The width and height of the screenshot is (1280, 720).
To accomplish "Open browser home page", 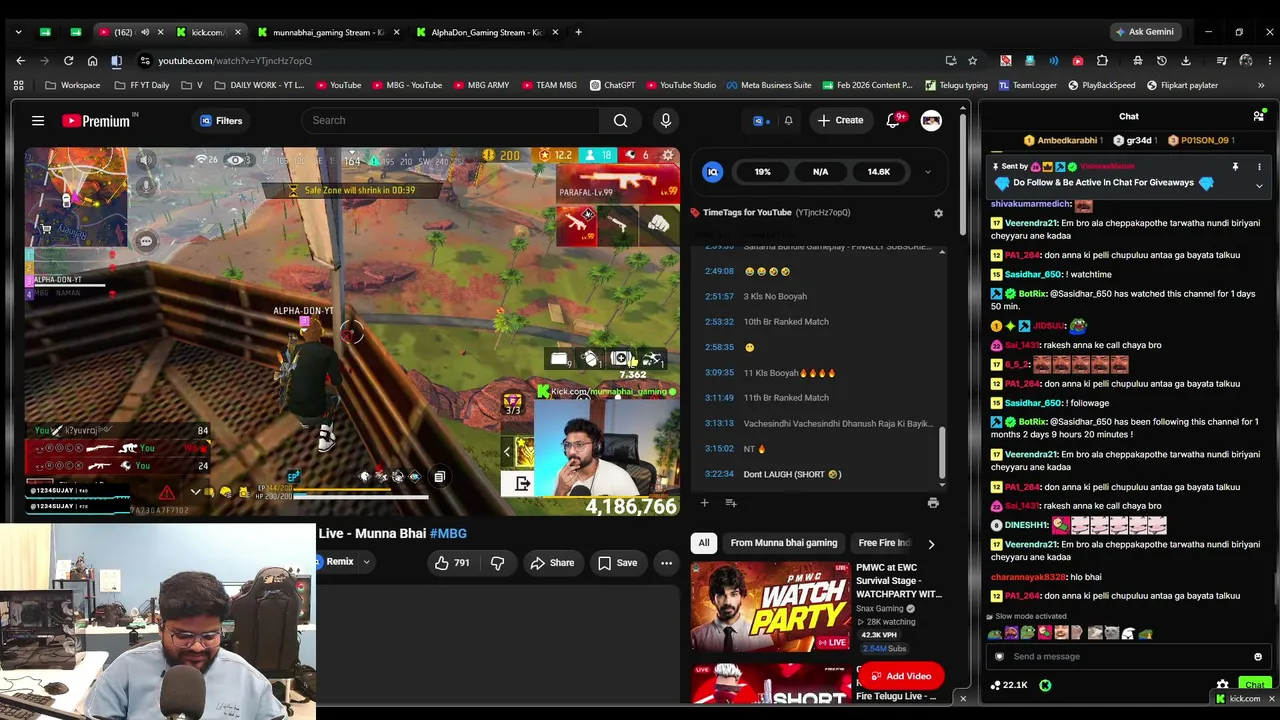I will click(92, 61).
